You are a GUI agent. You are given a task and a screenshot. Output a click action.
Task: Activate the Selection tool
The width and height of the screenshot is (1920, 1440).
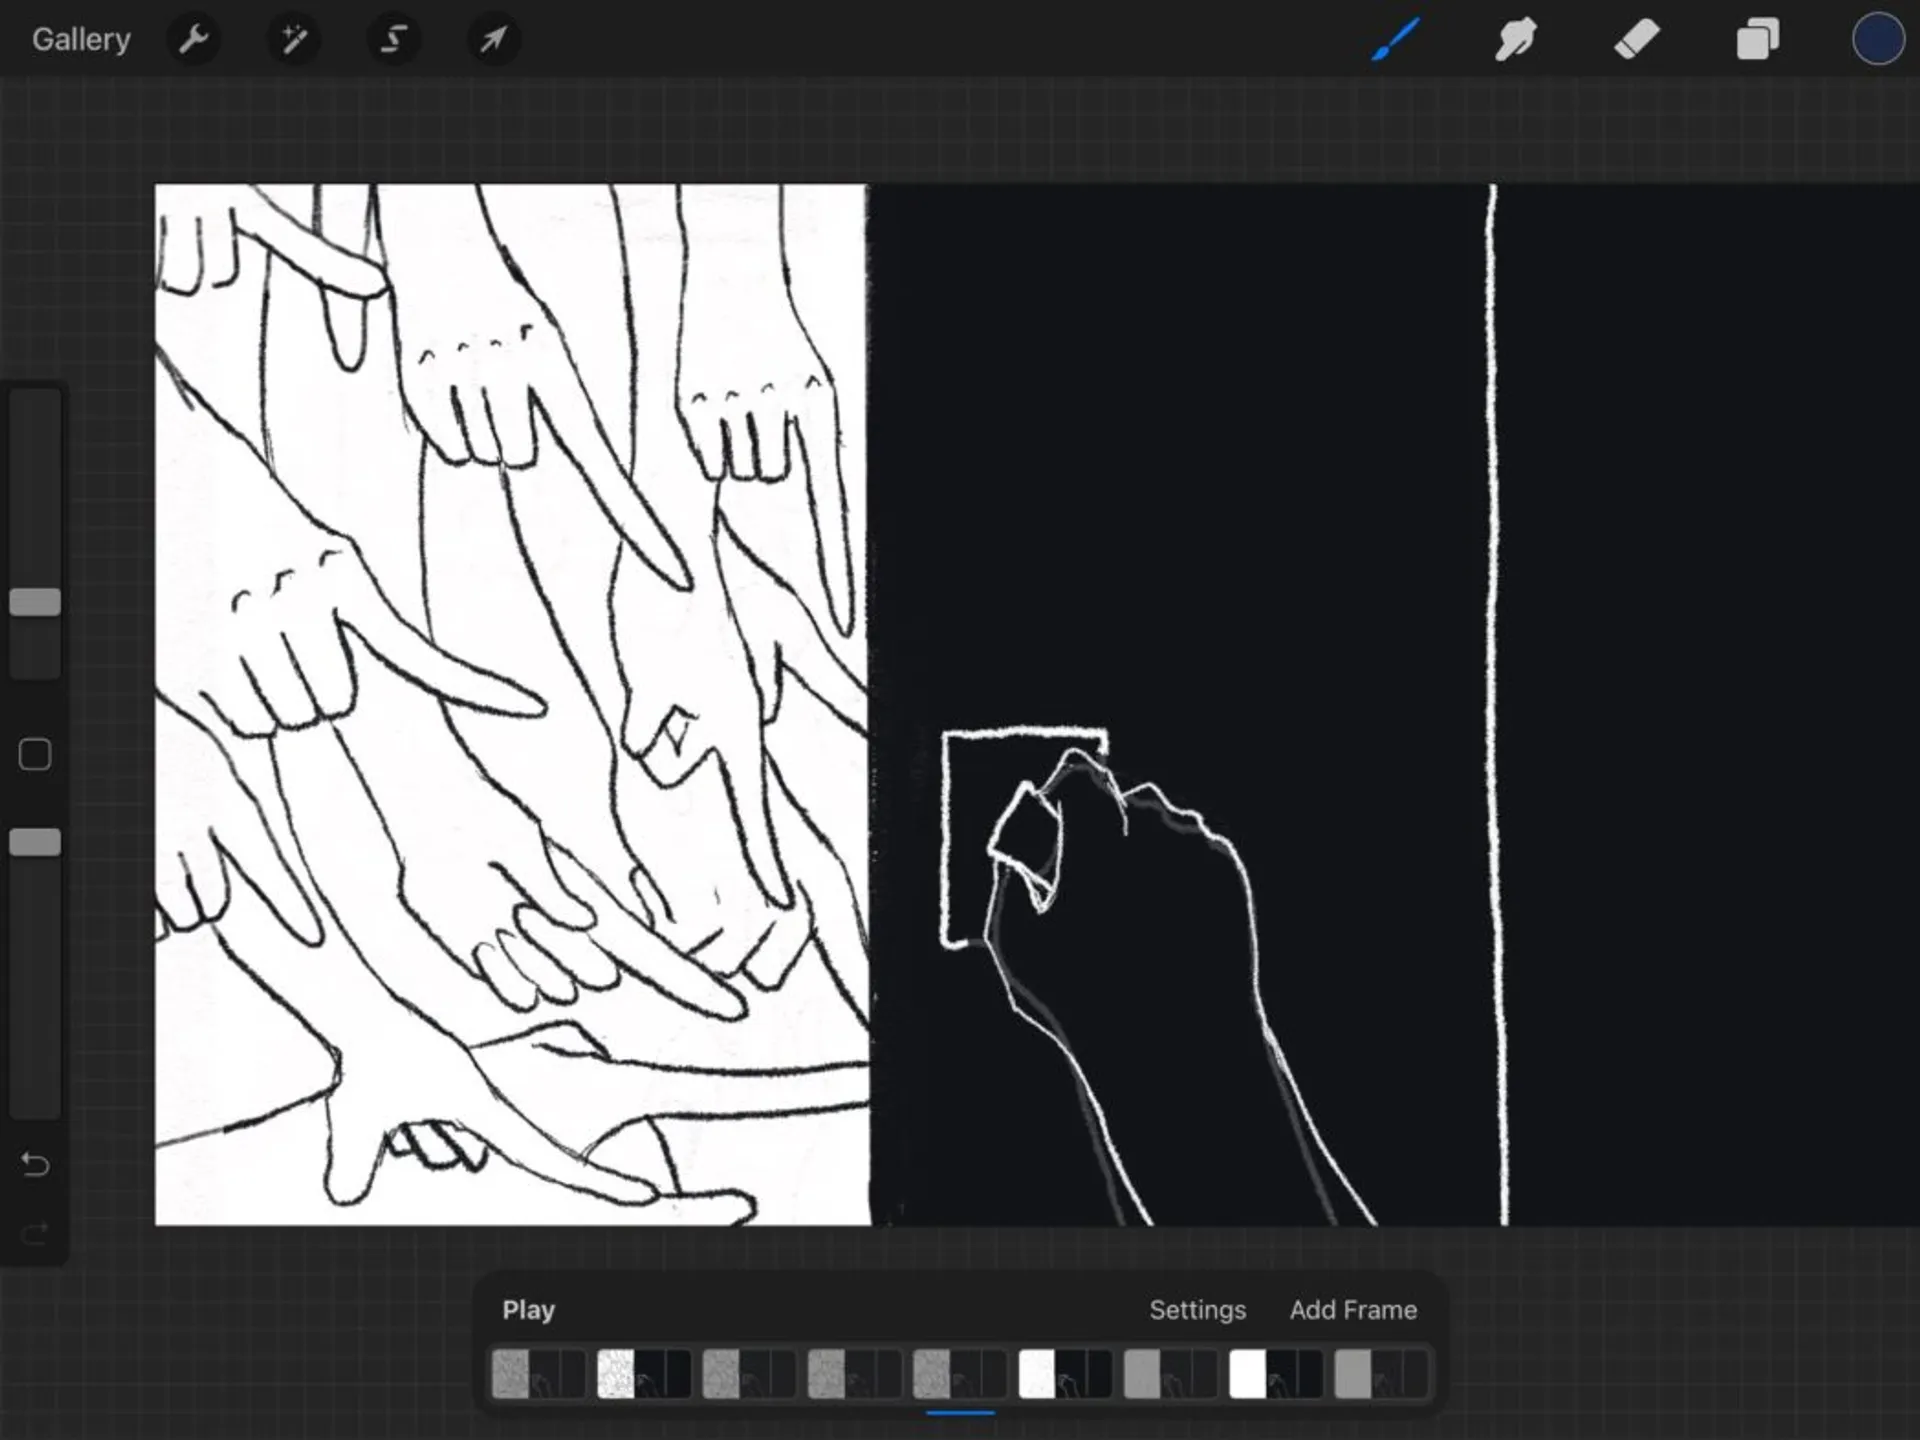pos(394,40)
